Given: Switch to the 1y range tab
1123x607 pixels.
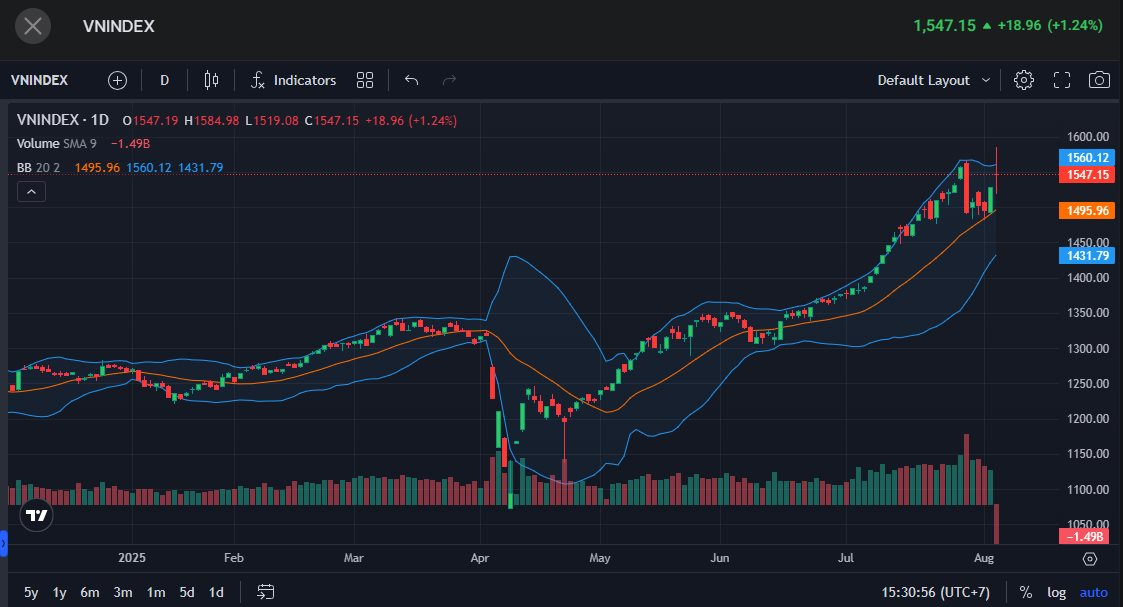Looking at the screenshot, I should coord(58,592).
